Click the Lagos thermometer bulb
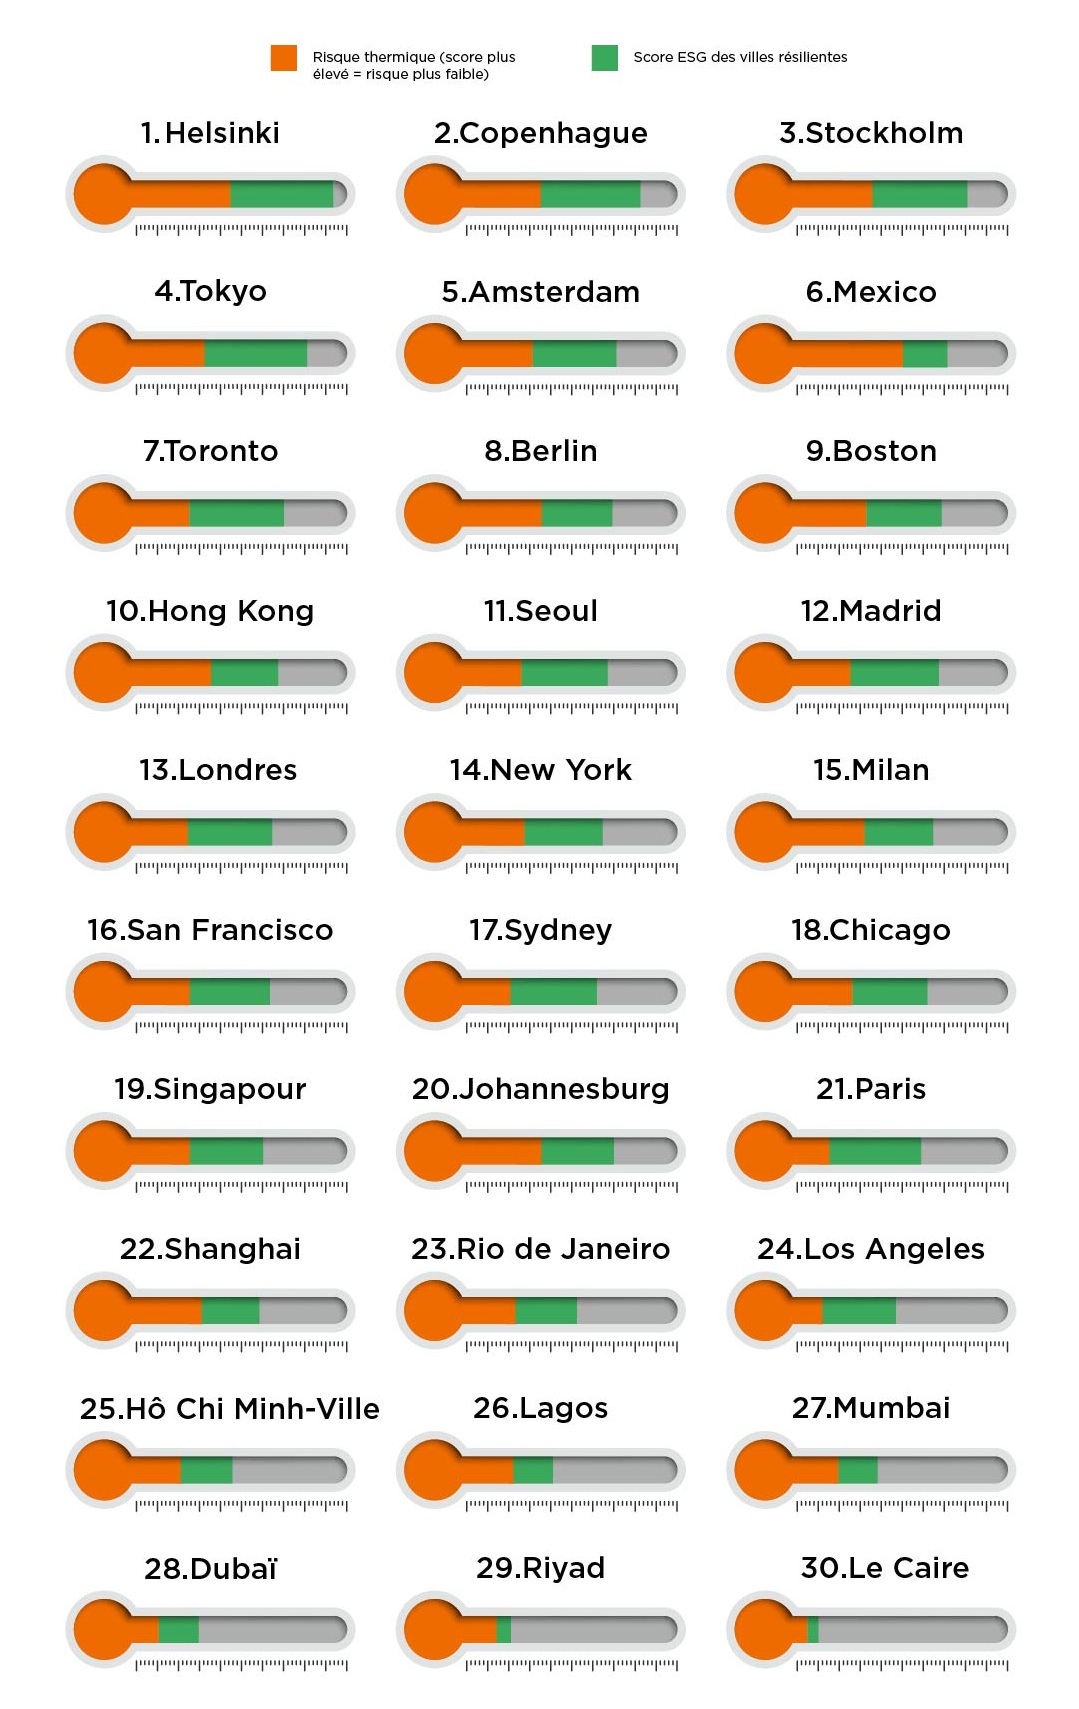 (x=434, y=1470)
